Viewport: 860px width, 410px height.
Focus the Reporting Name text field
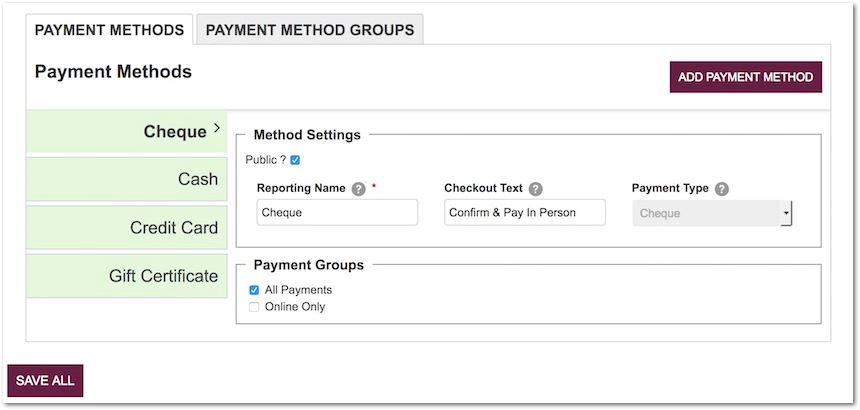[x=337, y=213]
